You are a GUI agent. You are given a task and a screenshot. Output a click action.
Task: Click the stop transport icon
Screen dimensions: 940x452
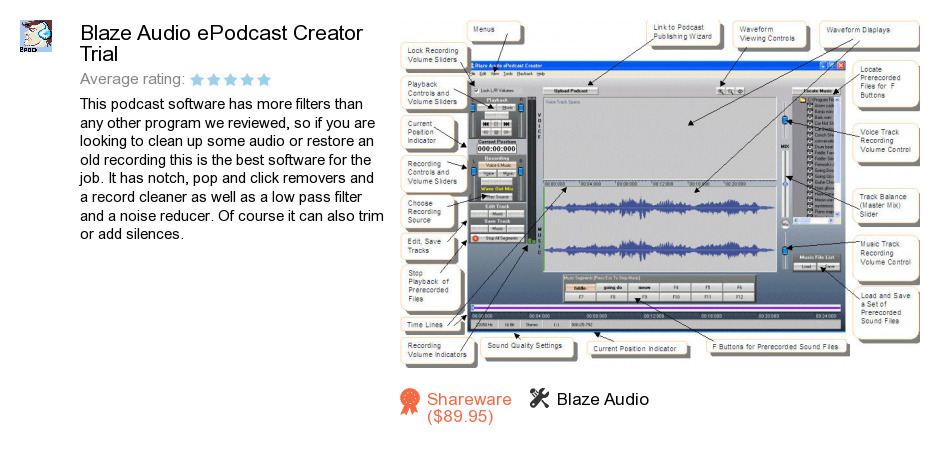[496, 132]
